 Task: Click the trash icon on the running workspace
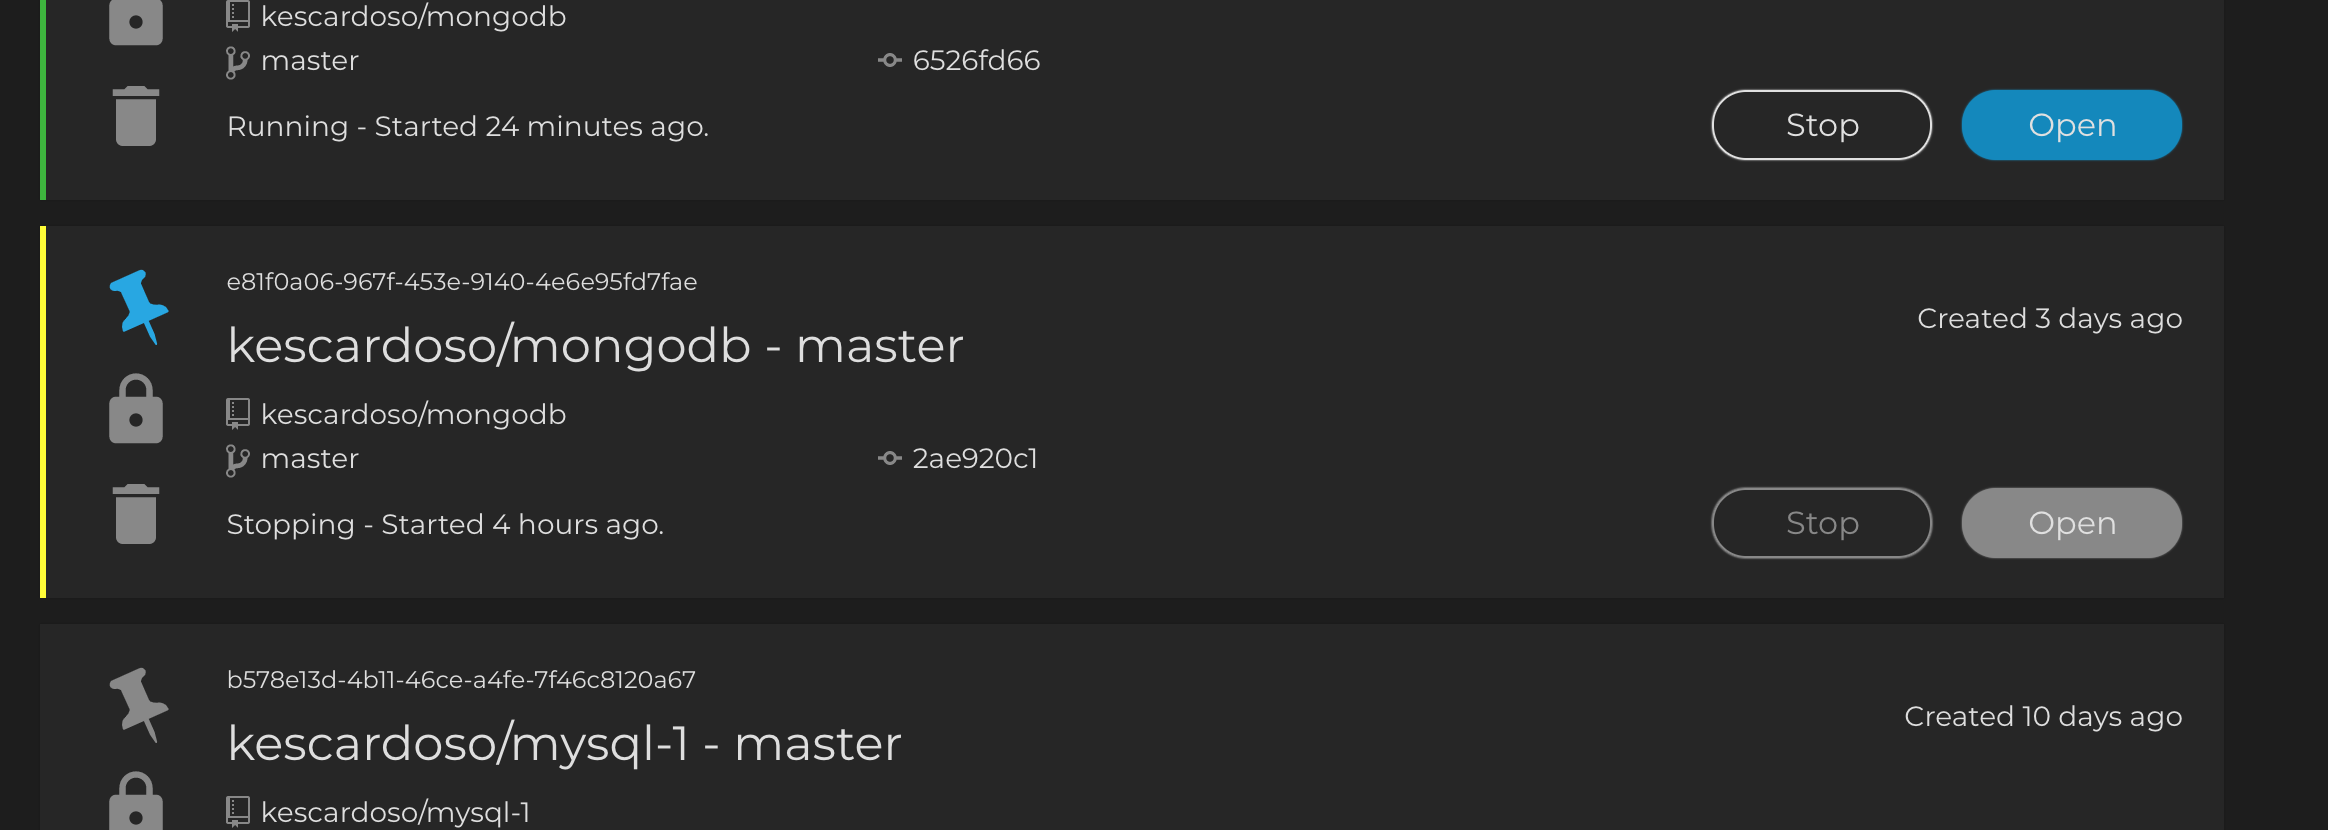tap(136, 115)
